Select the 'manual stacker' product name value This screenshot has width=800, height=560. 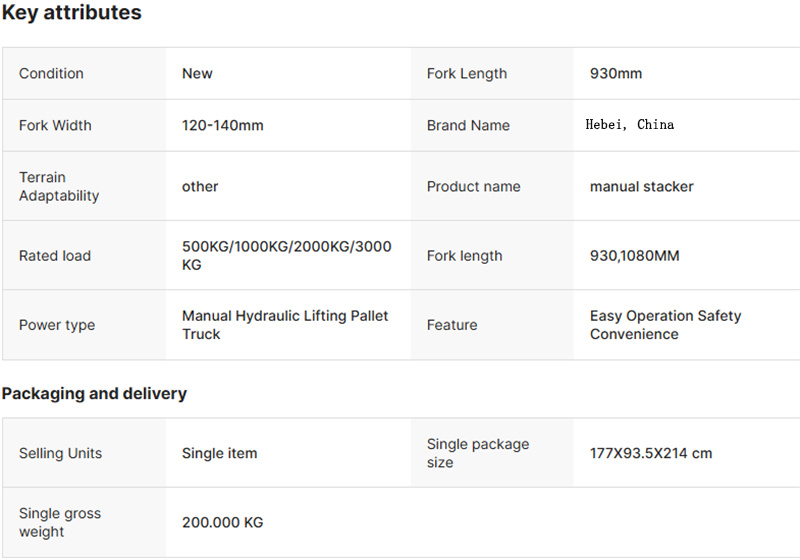(x=641, y=187)
